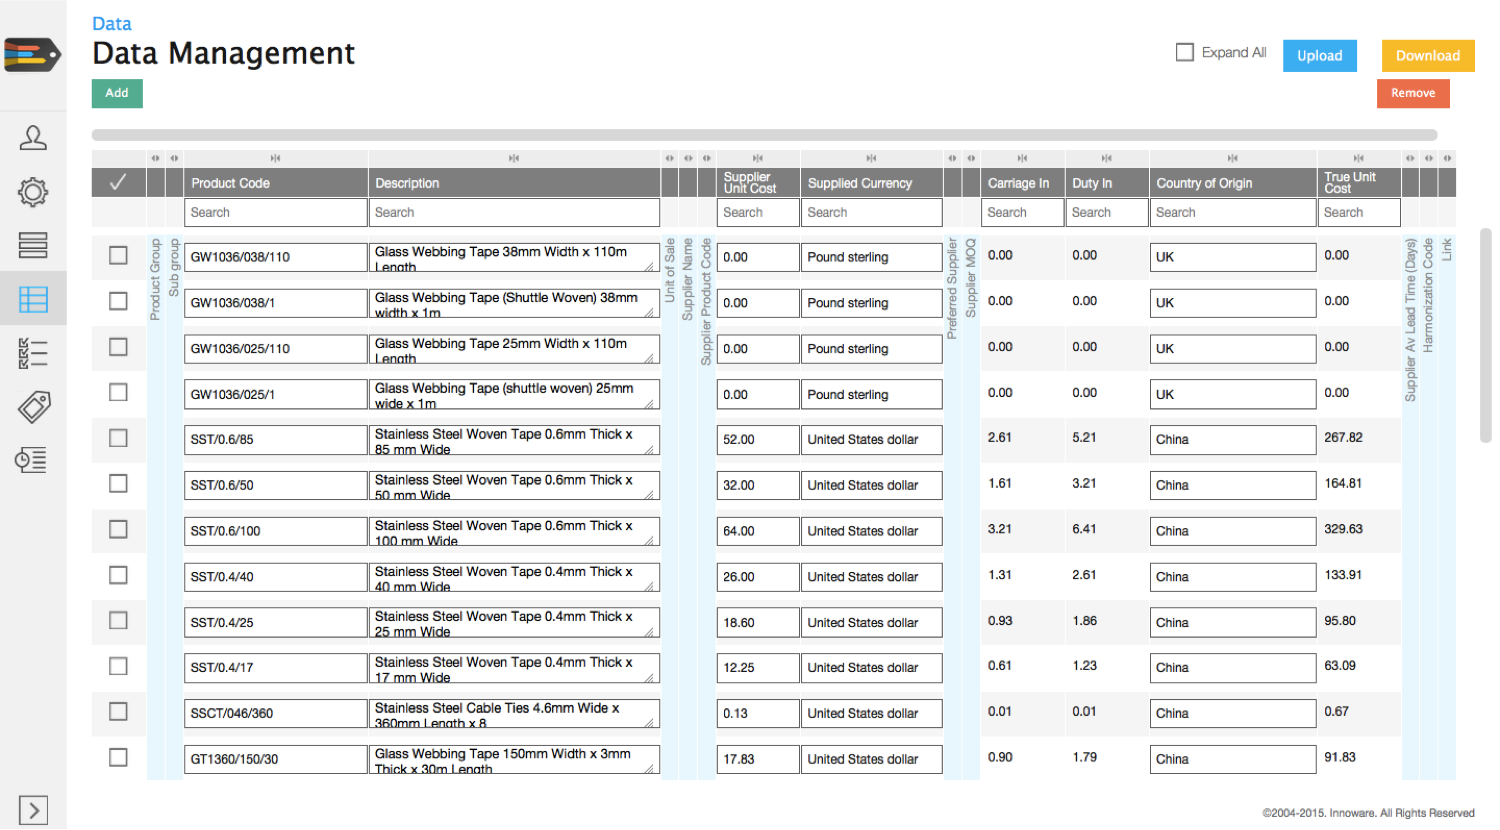Open the history report icon in sidebar

pyautogui.click(x=33, y=460)
